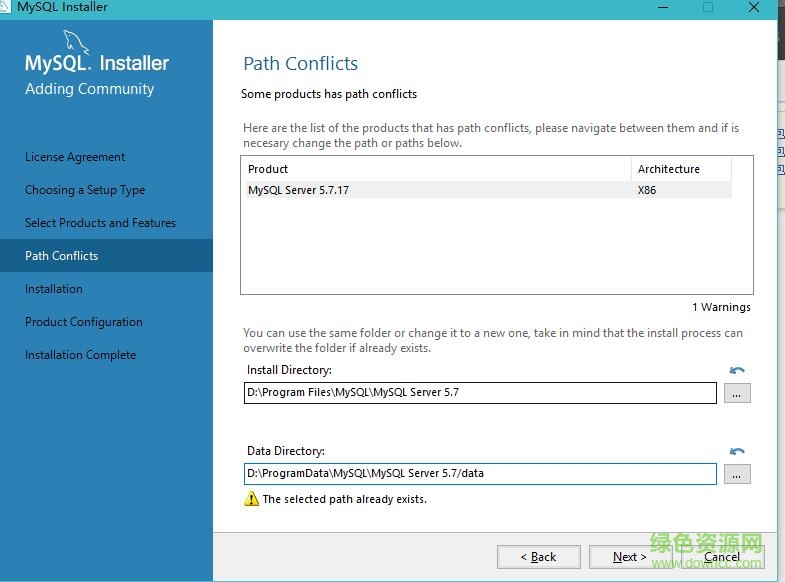Go to License Agreement step
785x582 pixels.
point(75,157)
